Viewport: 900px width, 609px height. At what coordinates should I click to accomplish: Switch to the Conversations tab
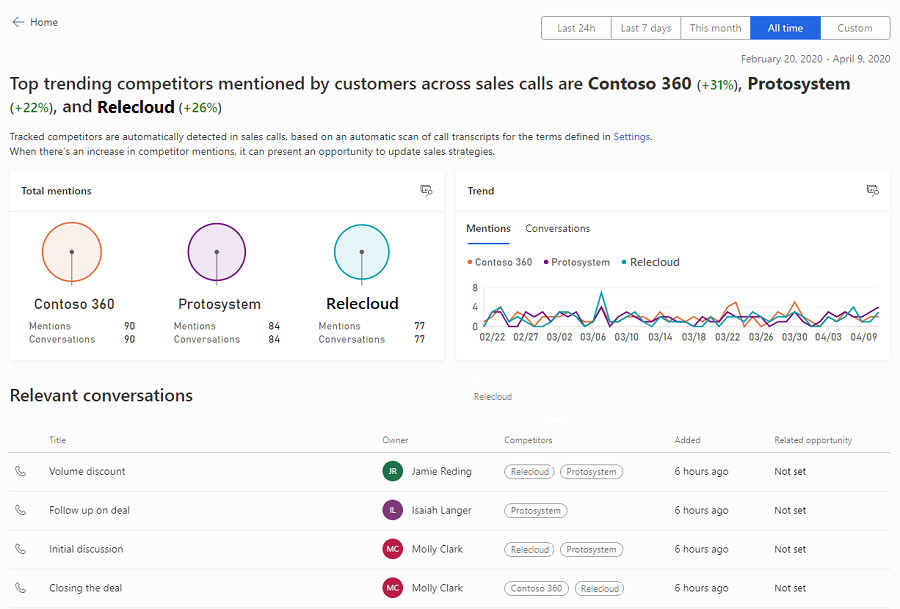tap(557, 228)
